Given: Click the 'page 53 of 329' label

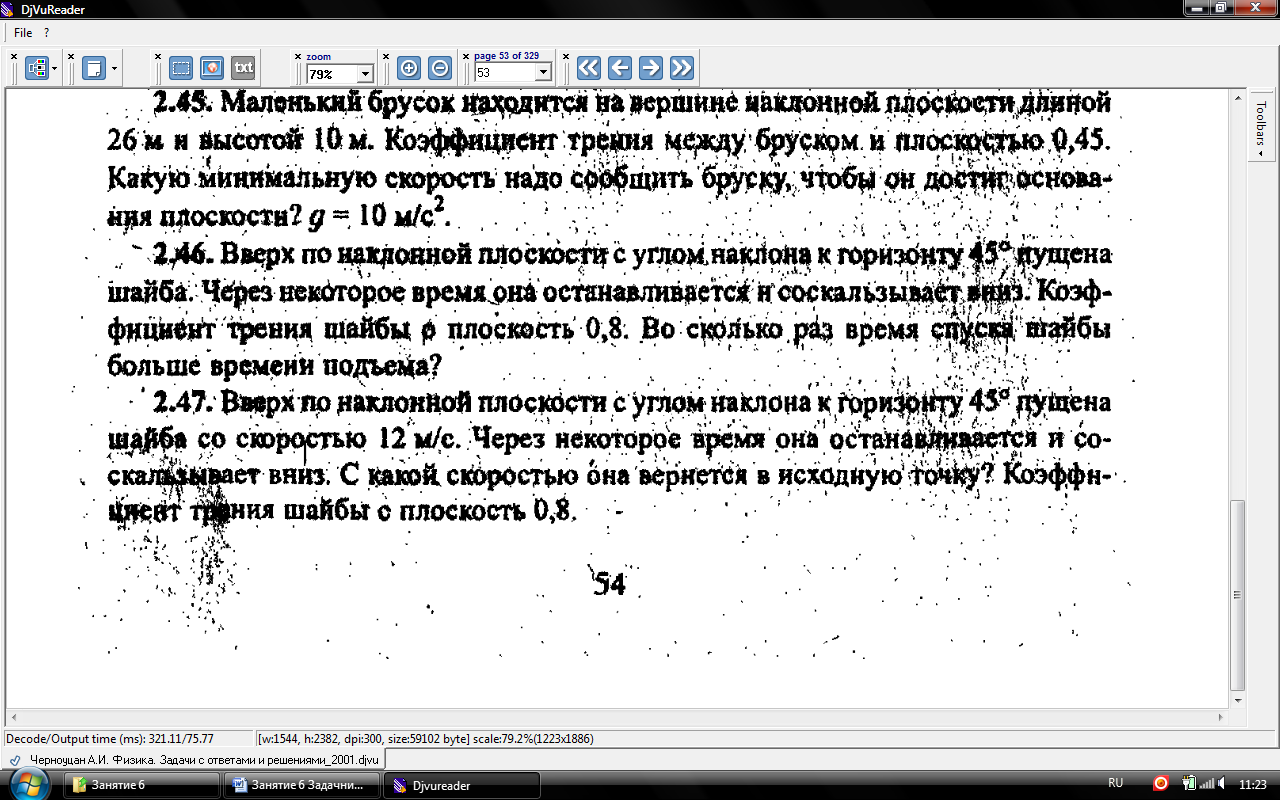Looking at the screenshot, I should click(x=506, y=56).
